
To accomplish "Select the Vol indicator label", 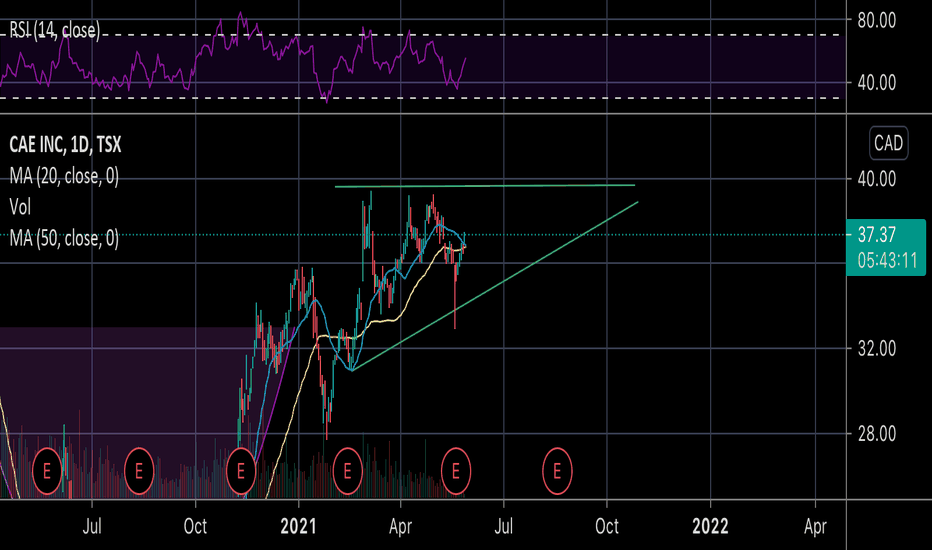I will click(20, 207).
